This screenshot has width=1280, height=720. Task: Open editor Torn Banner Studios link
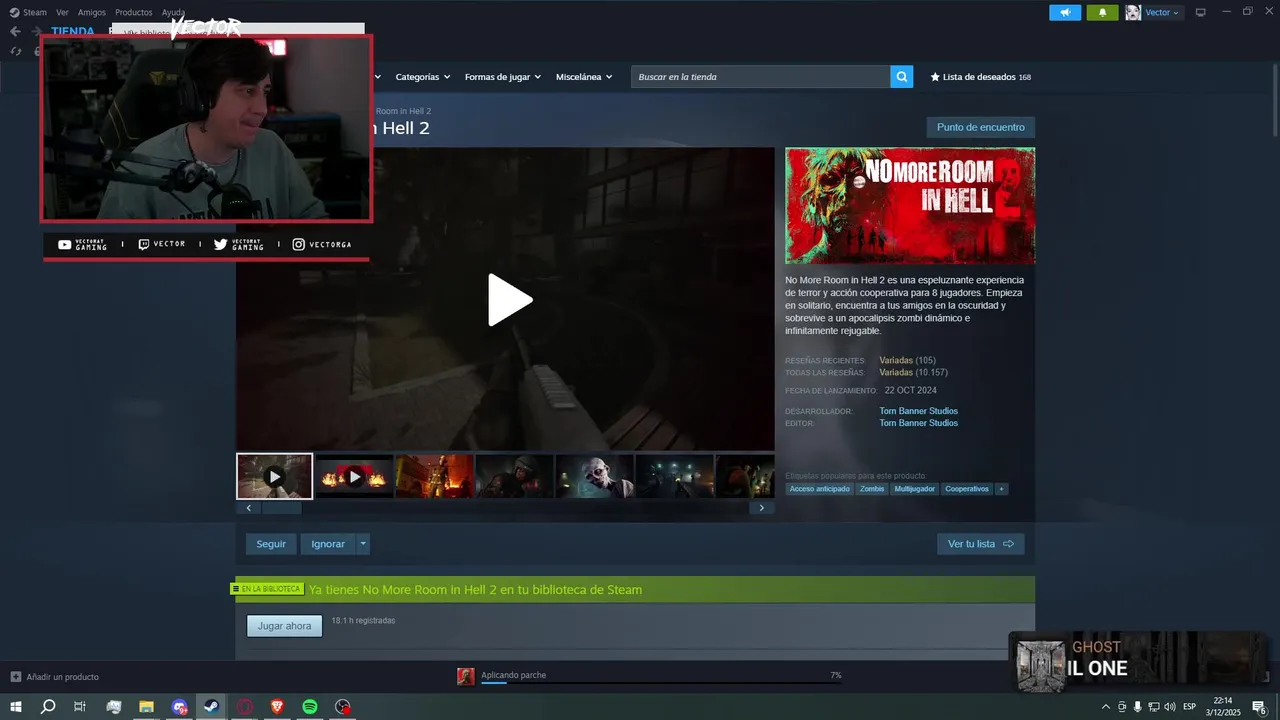tap(918, 423)
